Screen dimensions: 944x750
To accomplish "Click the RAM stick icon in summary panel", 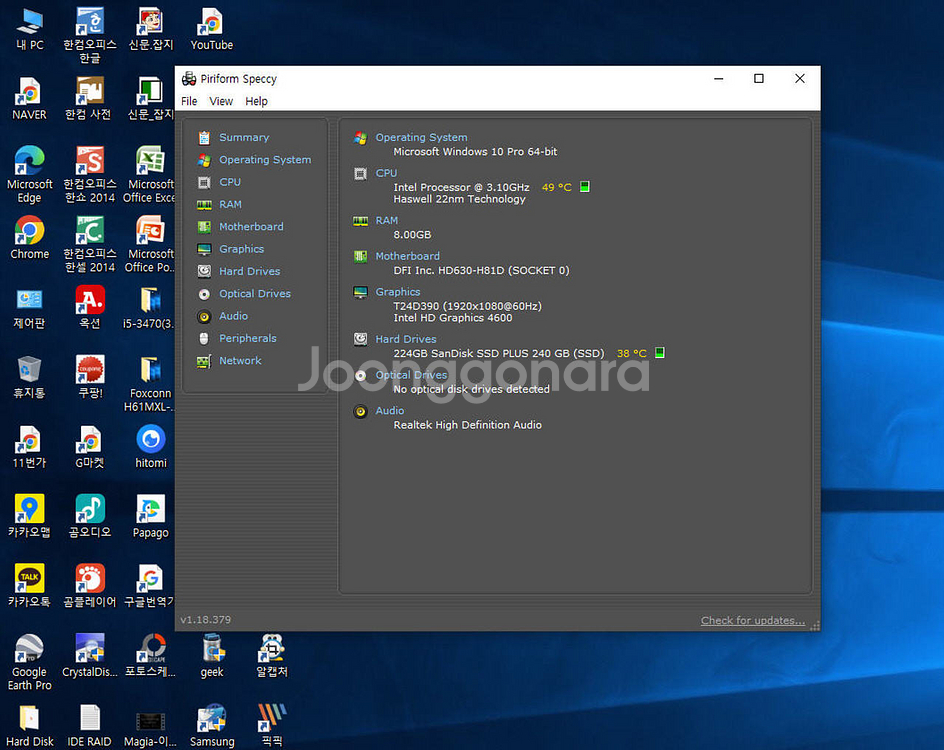I will (x=361, y=221).
